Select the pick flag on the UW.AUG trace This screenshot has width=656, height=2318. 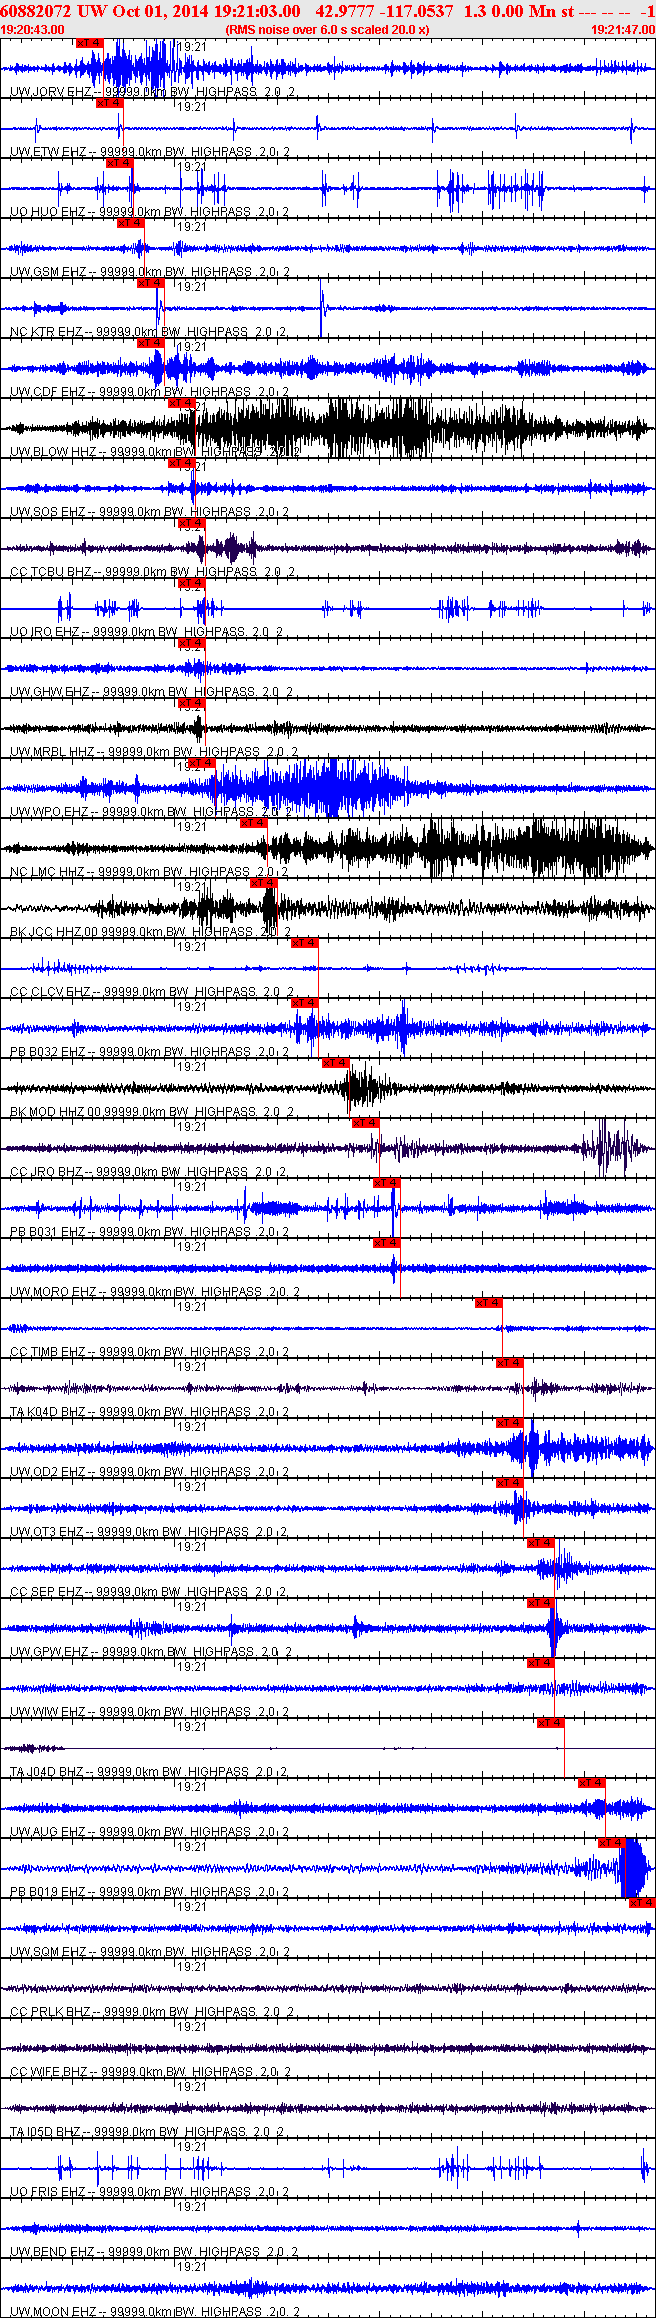pos(592,1783)
